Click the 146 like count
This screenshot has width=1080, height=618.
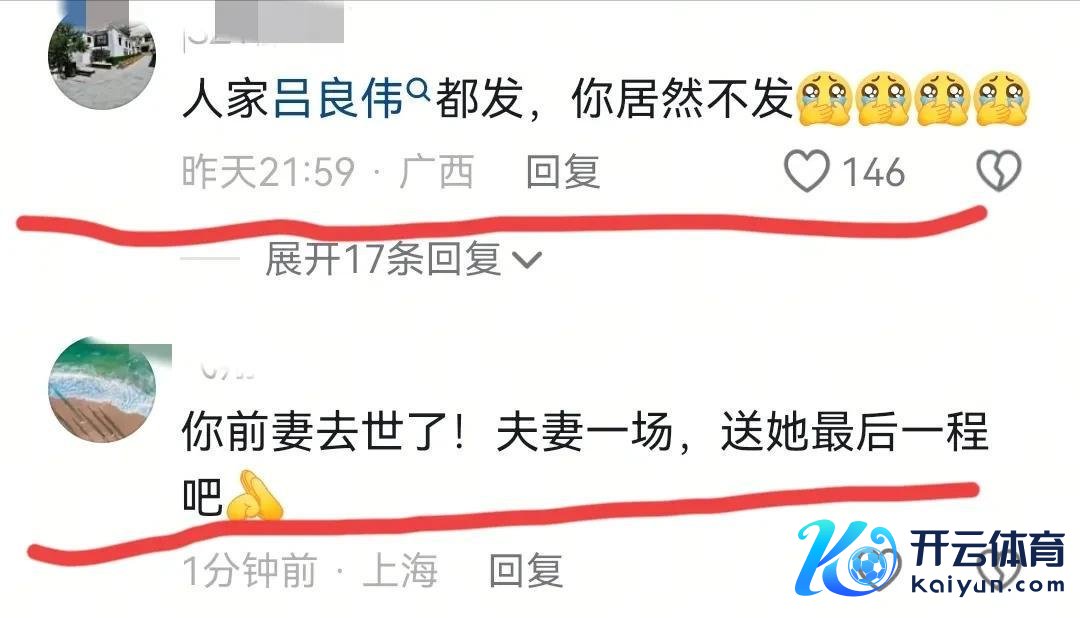point(873,172)
